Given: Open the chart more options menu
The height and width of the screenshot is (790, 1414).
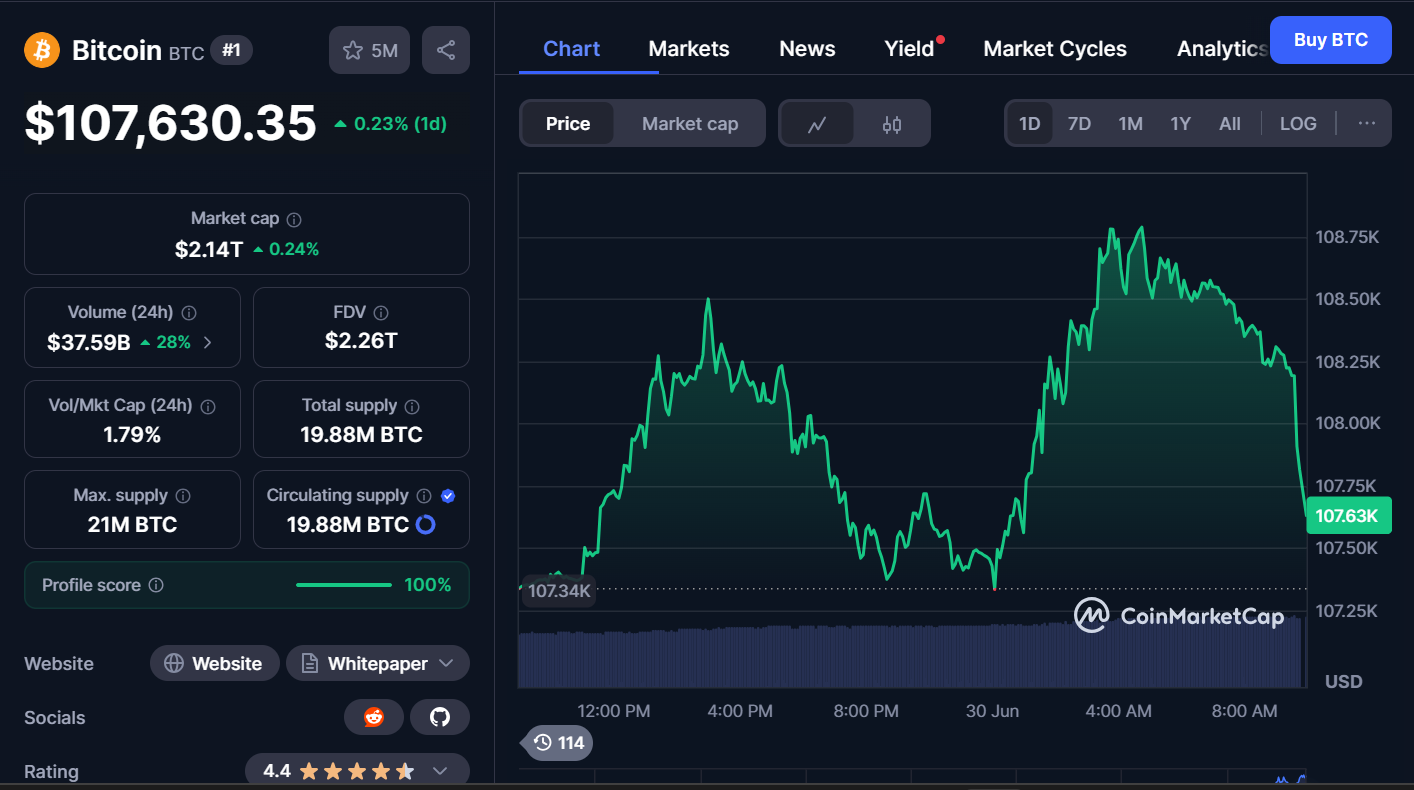Looking at the screenshot, I should [1367, 124].
